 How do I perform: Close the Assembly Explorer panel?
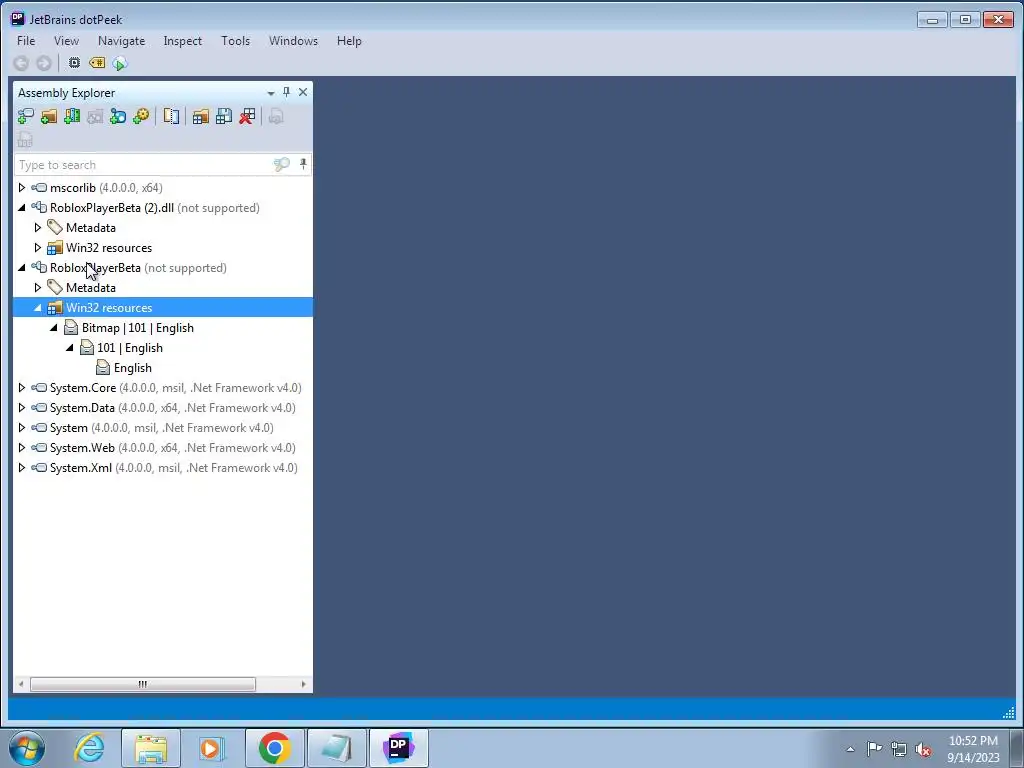click(303, 92)
